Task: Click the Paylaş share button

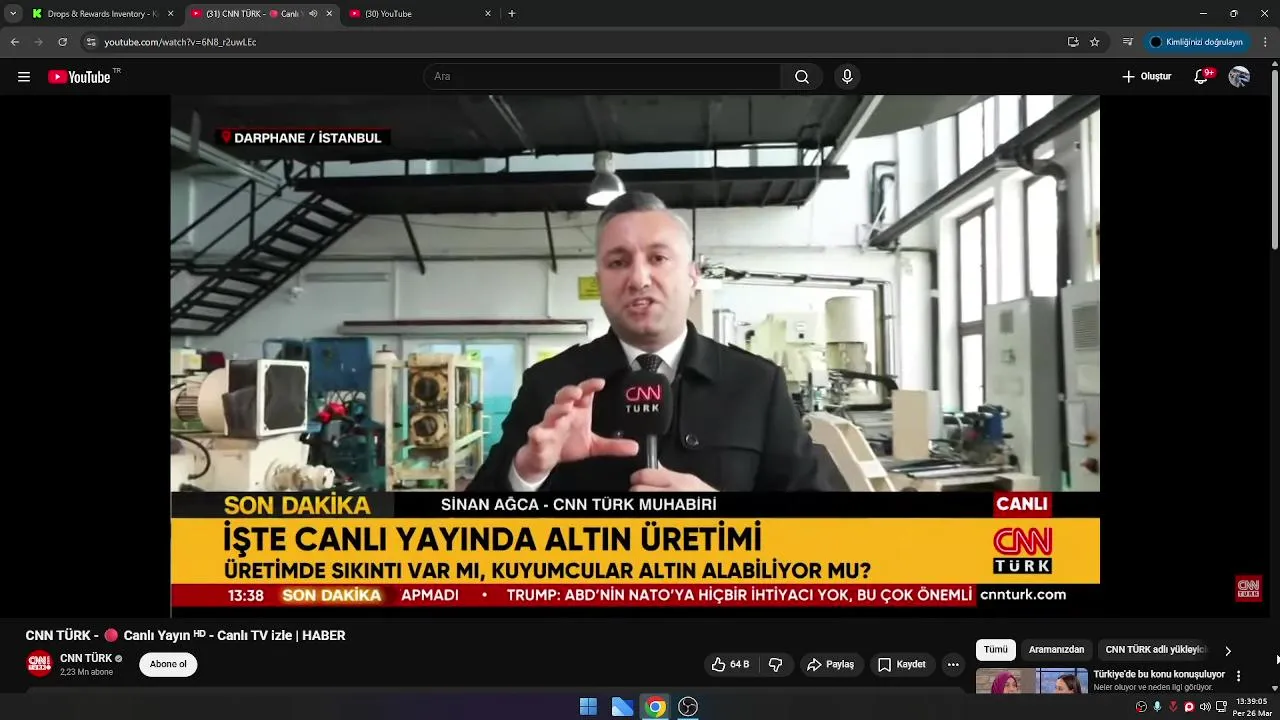Action: tap(831, 664)
